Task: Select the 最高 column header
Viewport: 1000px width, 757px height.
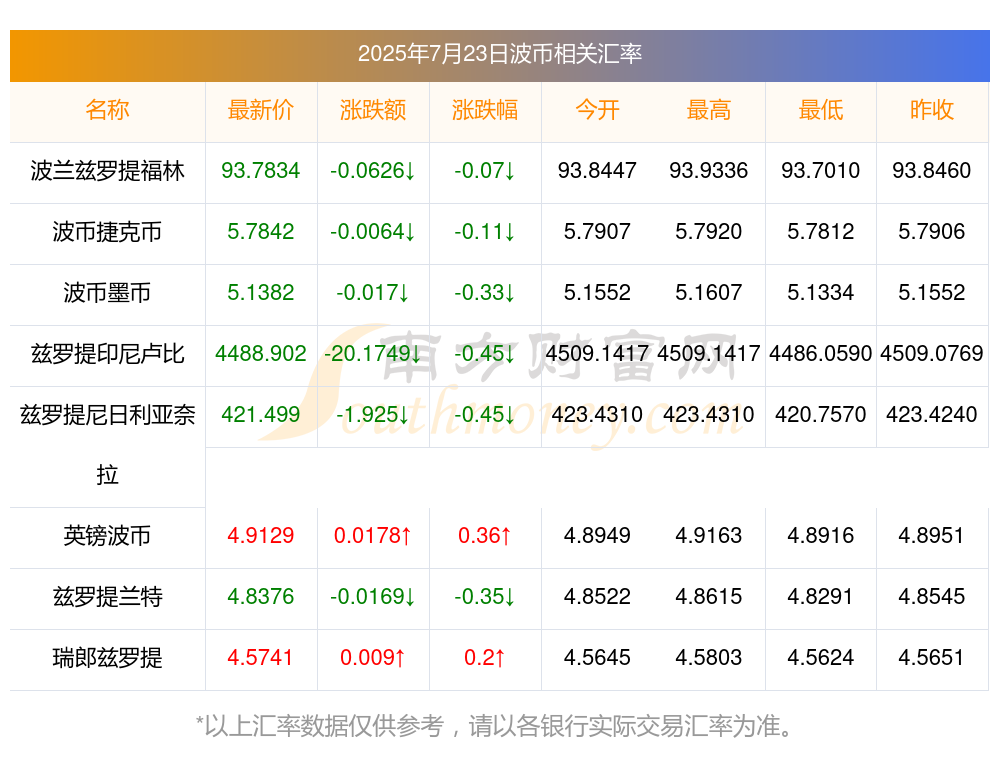Action: coord(709,110)
